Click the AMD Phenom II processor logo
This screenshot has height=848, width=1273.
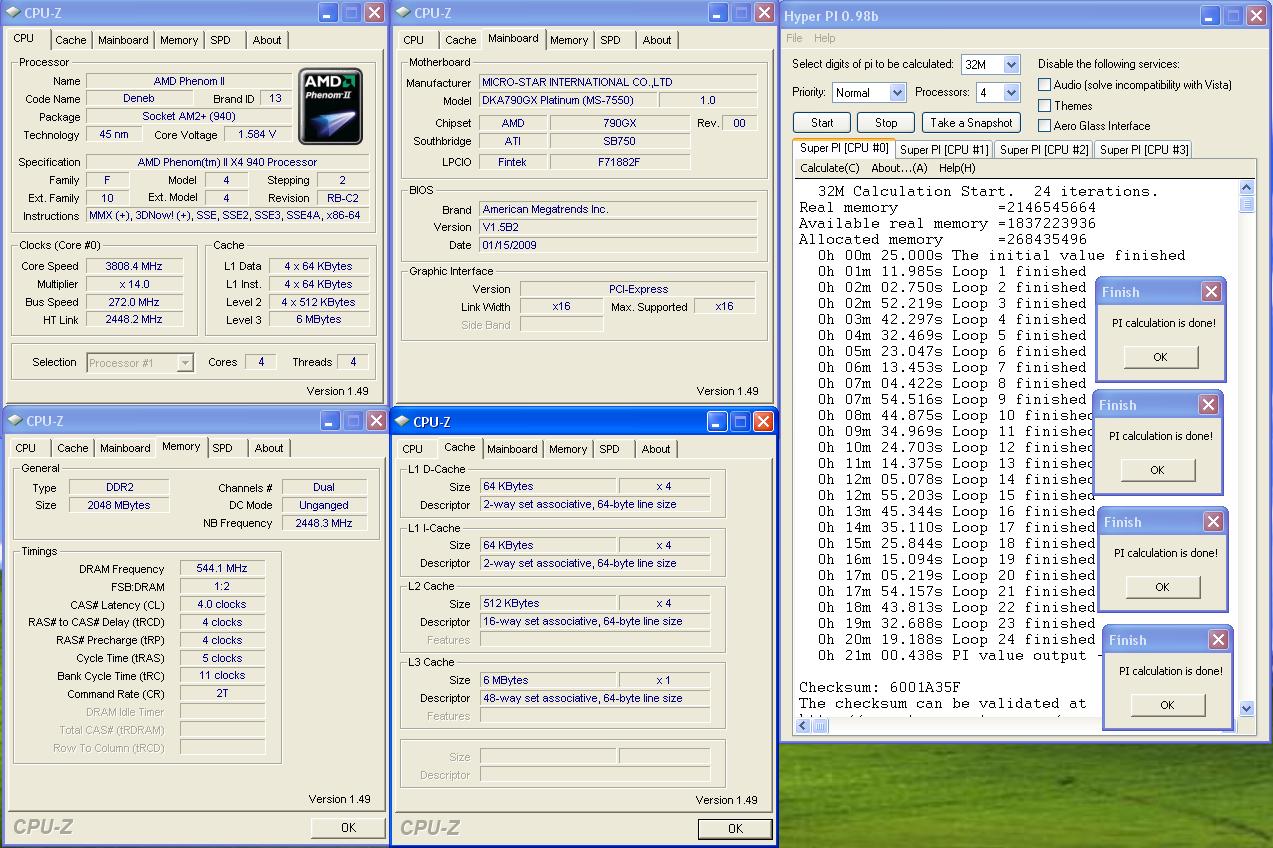[x=330, y=106]
